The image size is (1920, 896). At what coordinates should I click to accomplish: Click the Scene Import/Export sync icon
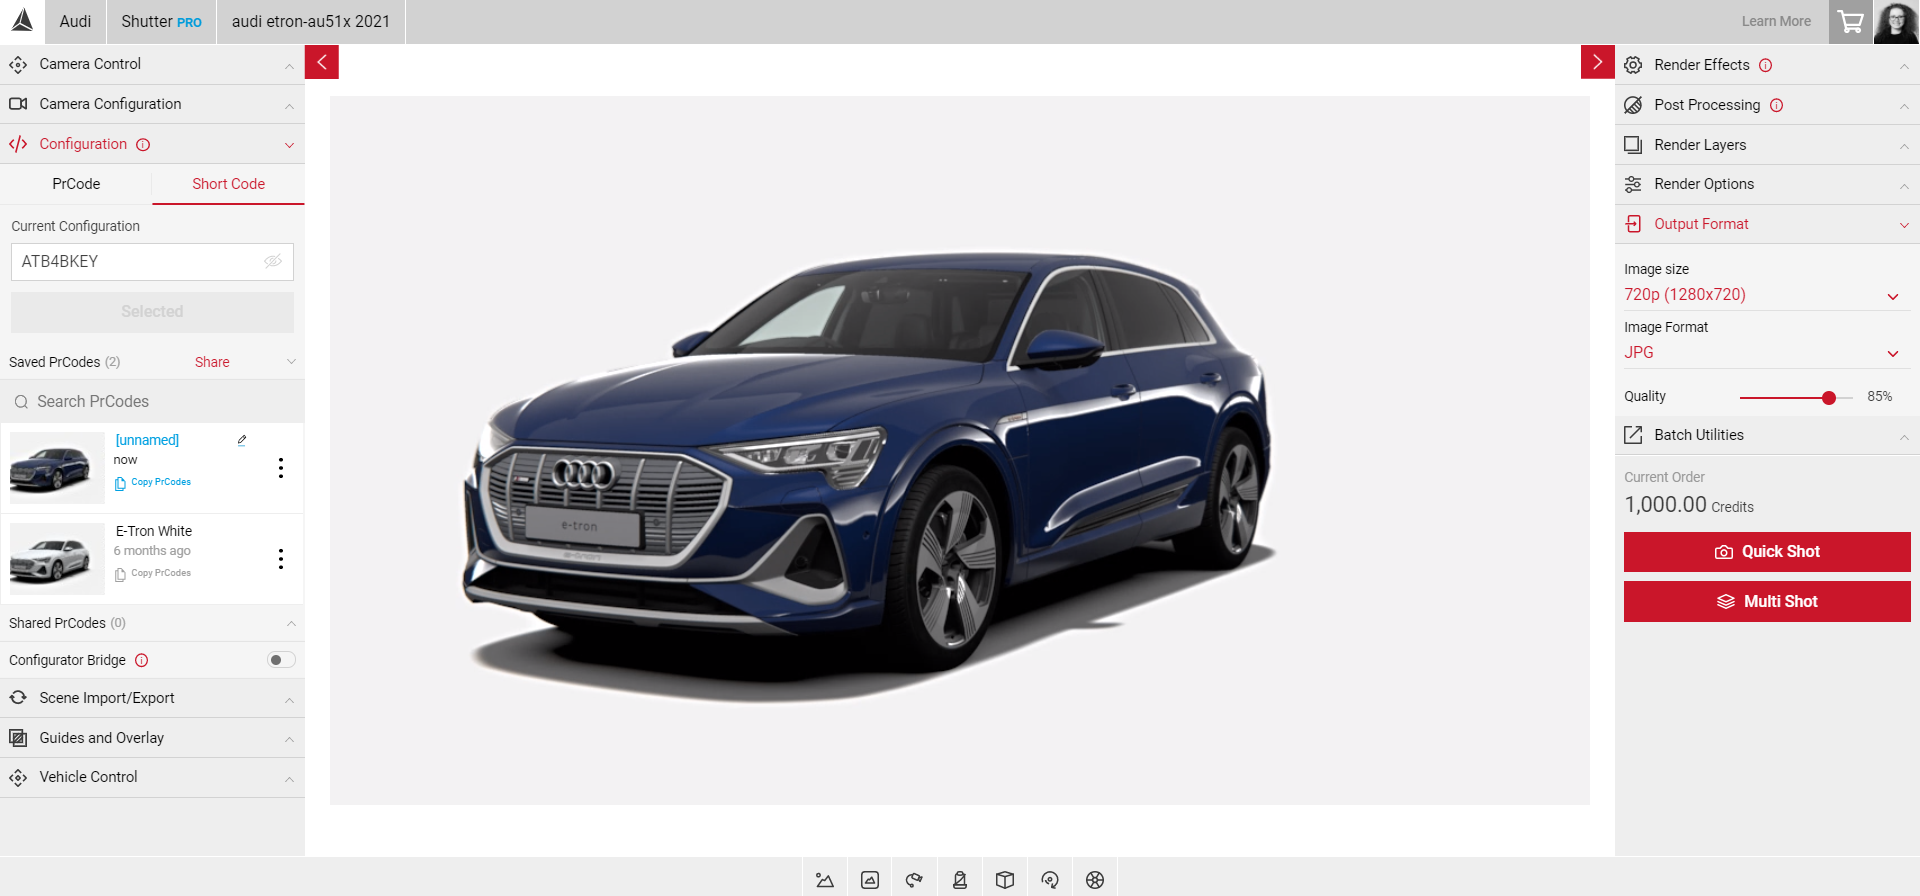pos(18,697)
